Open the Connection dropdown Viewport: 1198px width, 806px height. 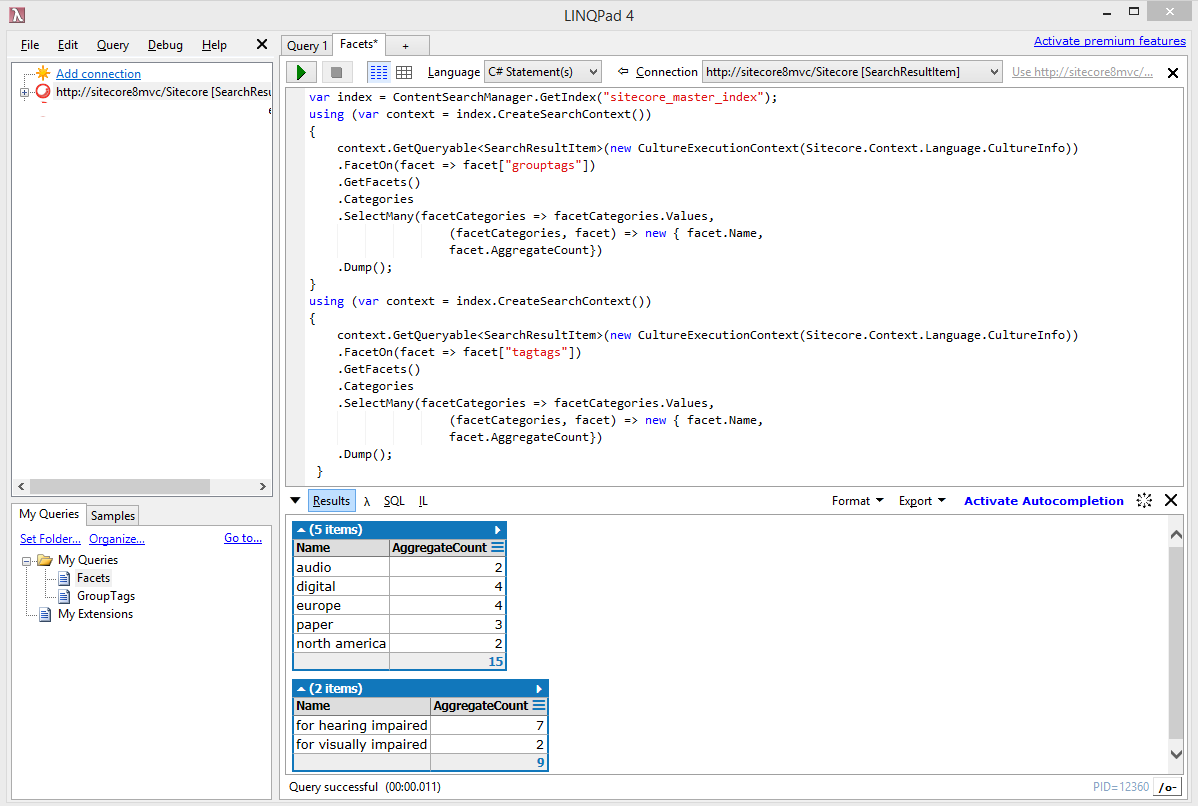851,72
